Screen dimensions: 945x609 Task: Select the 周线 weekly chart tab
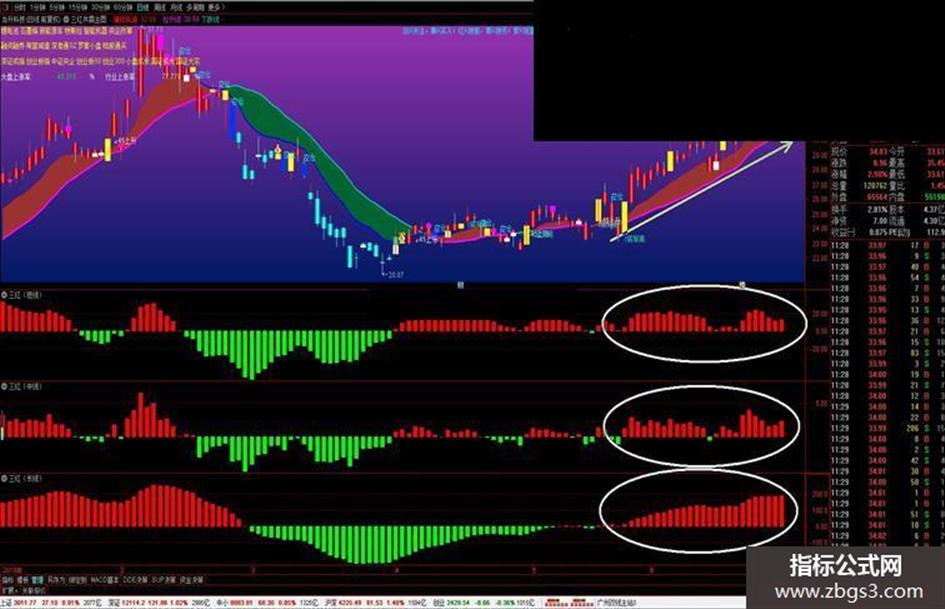click(x=159, y=7)
